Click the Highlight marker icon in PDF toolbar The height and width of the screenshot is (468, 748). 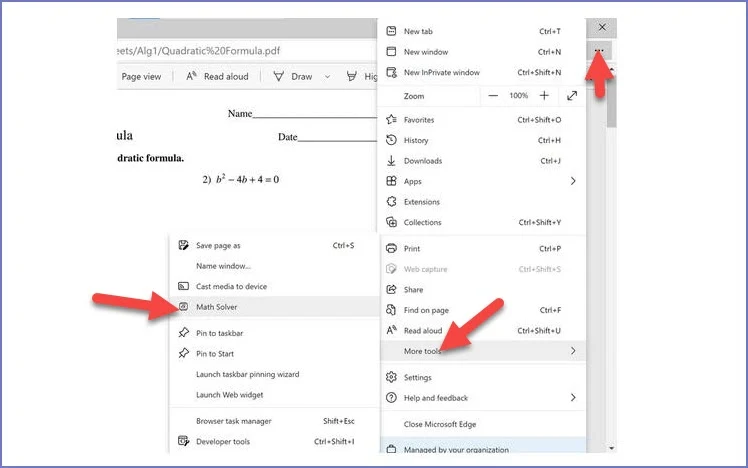352,76
